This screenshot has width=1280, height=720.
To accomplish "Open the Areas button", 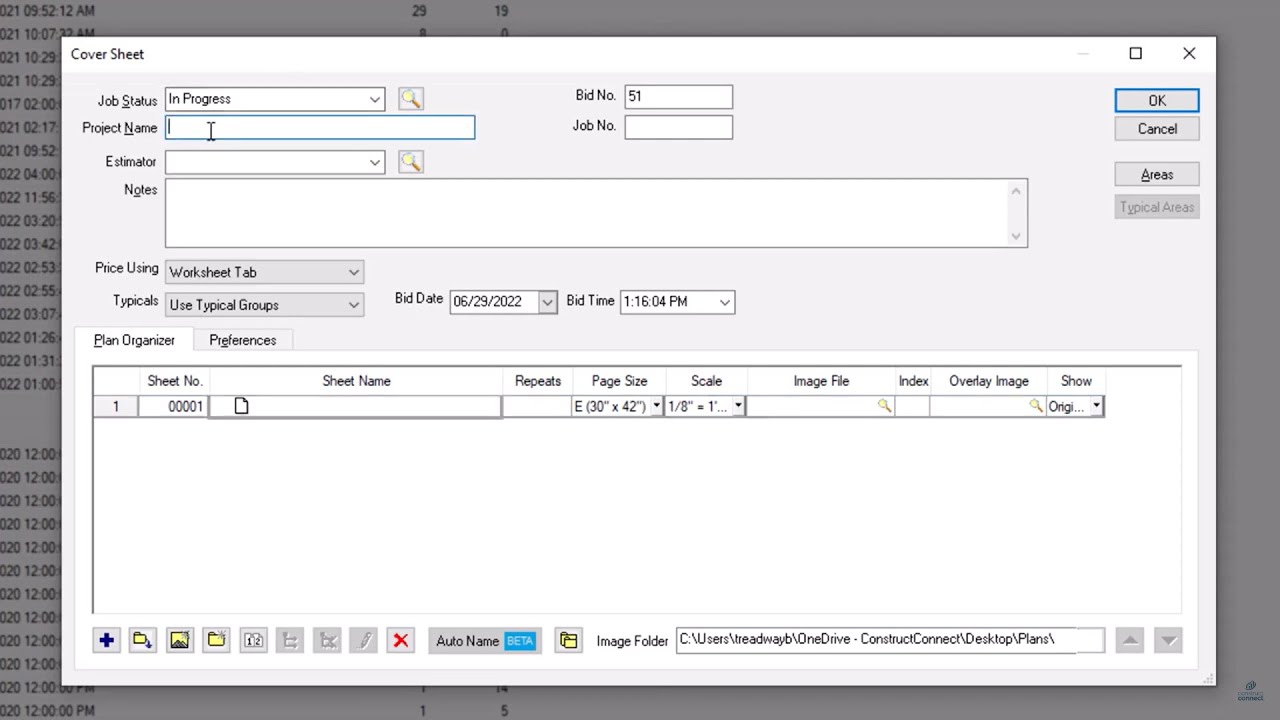I will (x=1157, y=175).
